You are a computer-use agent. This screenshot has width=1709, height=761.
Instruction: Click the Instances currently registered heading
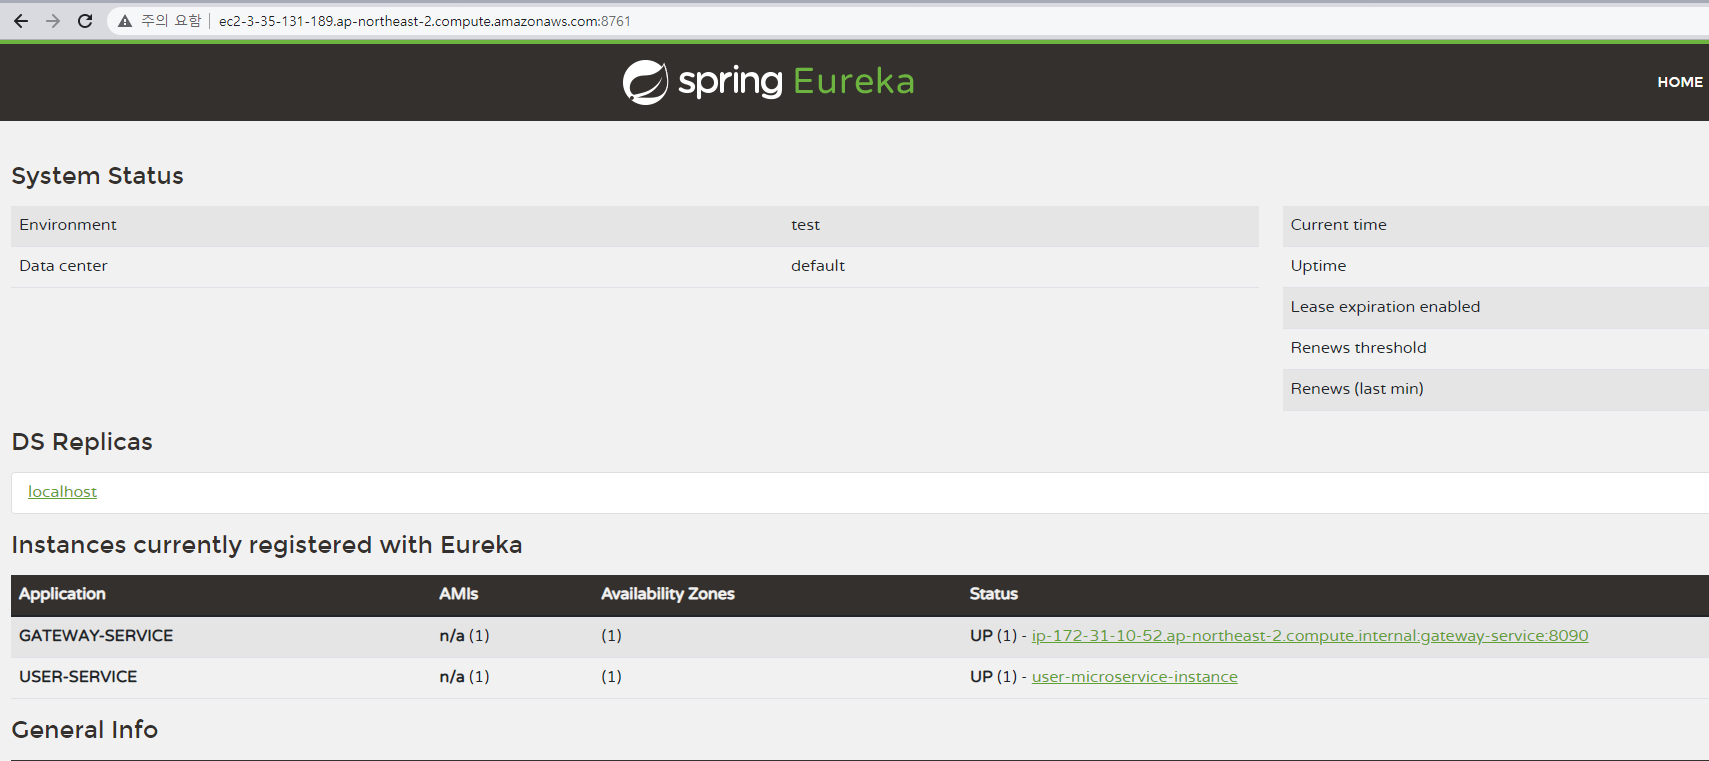[267, 545]
